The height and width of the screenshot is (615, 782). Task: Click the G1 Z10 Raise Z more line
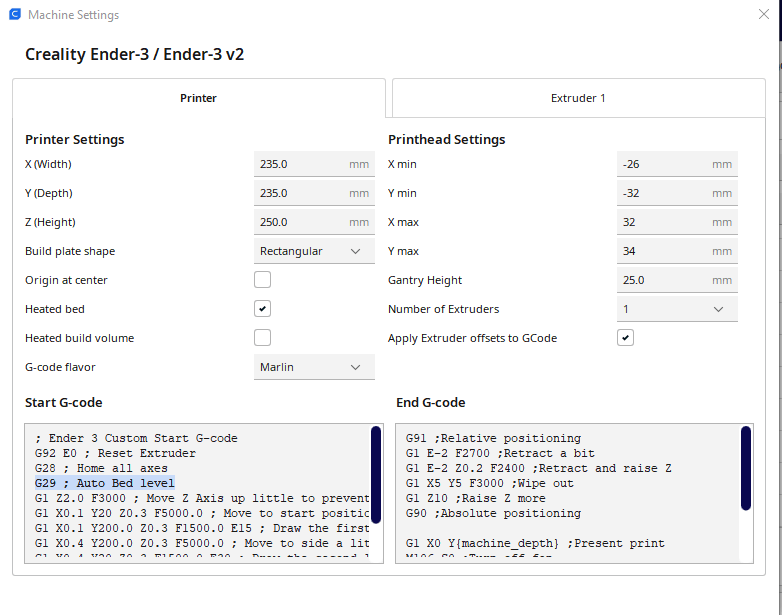pyautogui.click(x=476, y=498)
